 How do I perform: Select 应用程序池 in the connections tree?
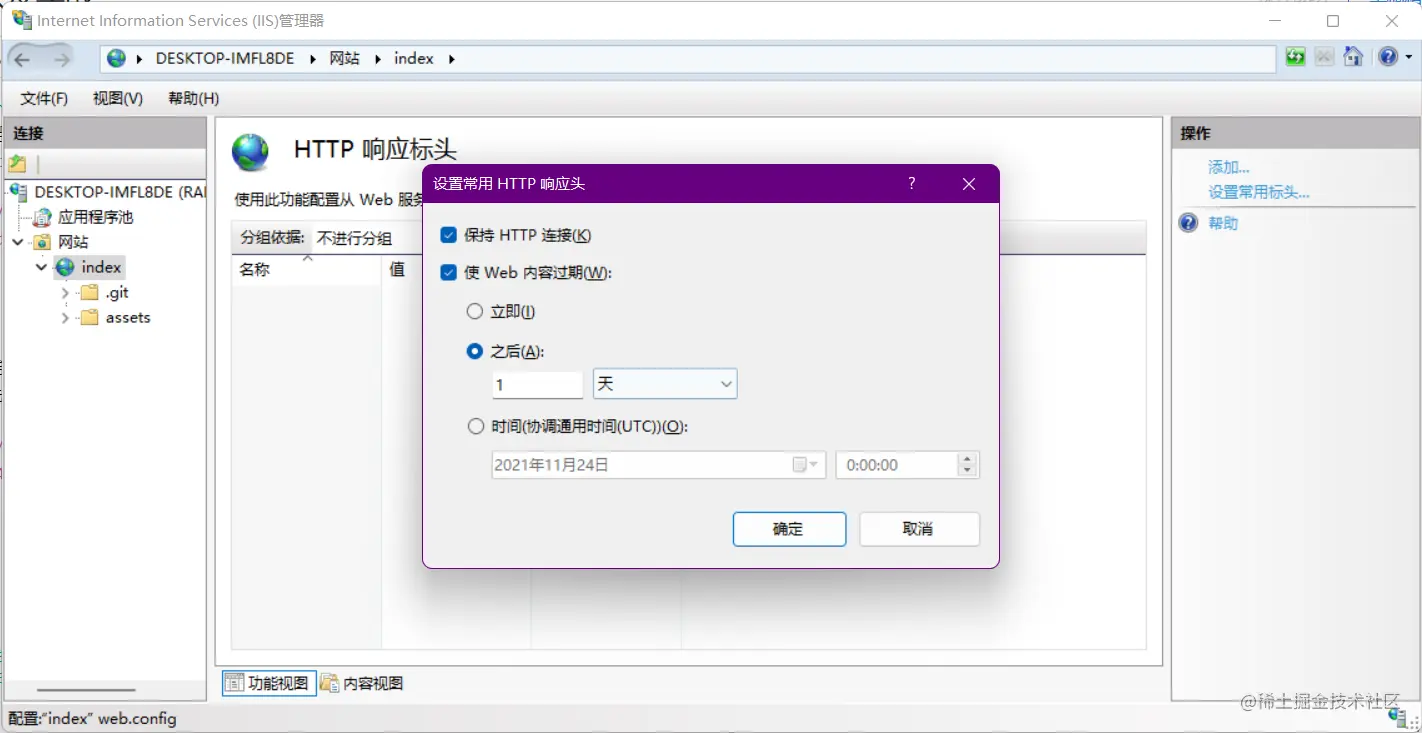(95, 217)
